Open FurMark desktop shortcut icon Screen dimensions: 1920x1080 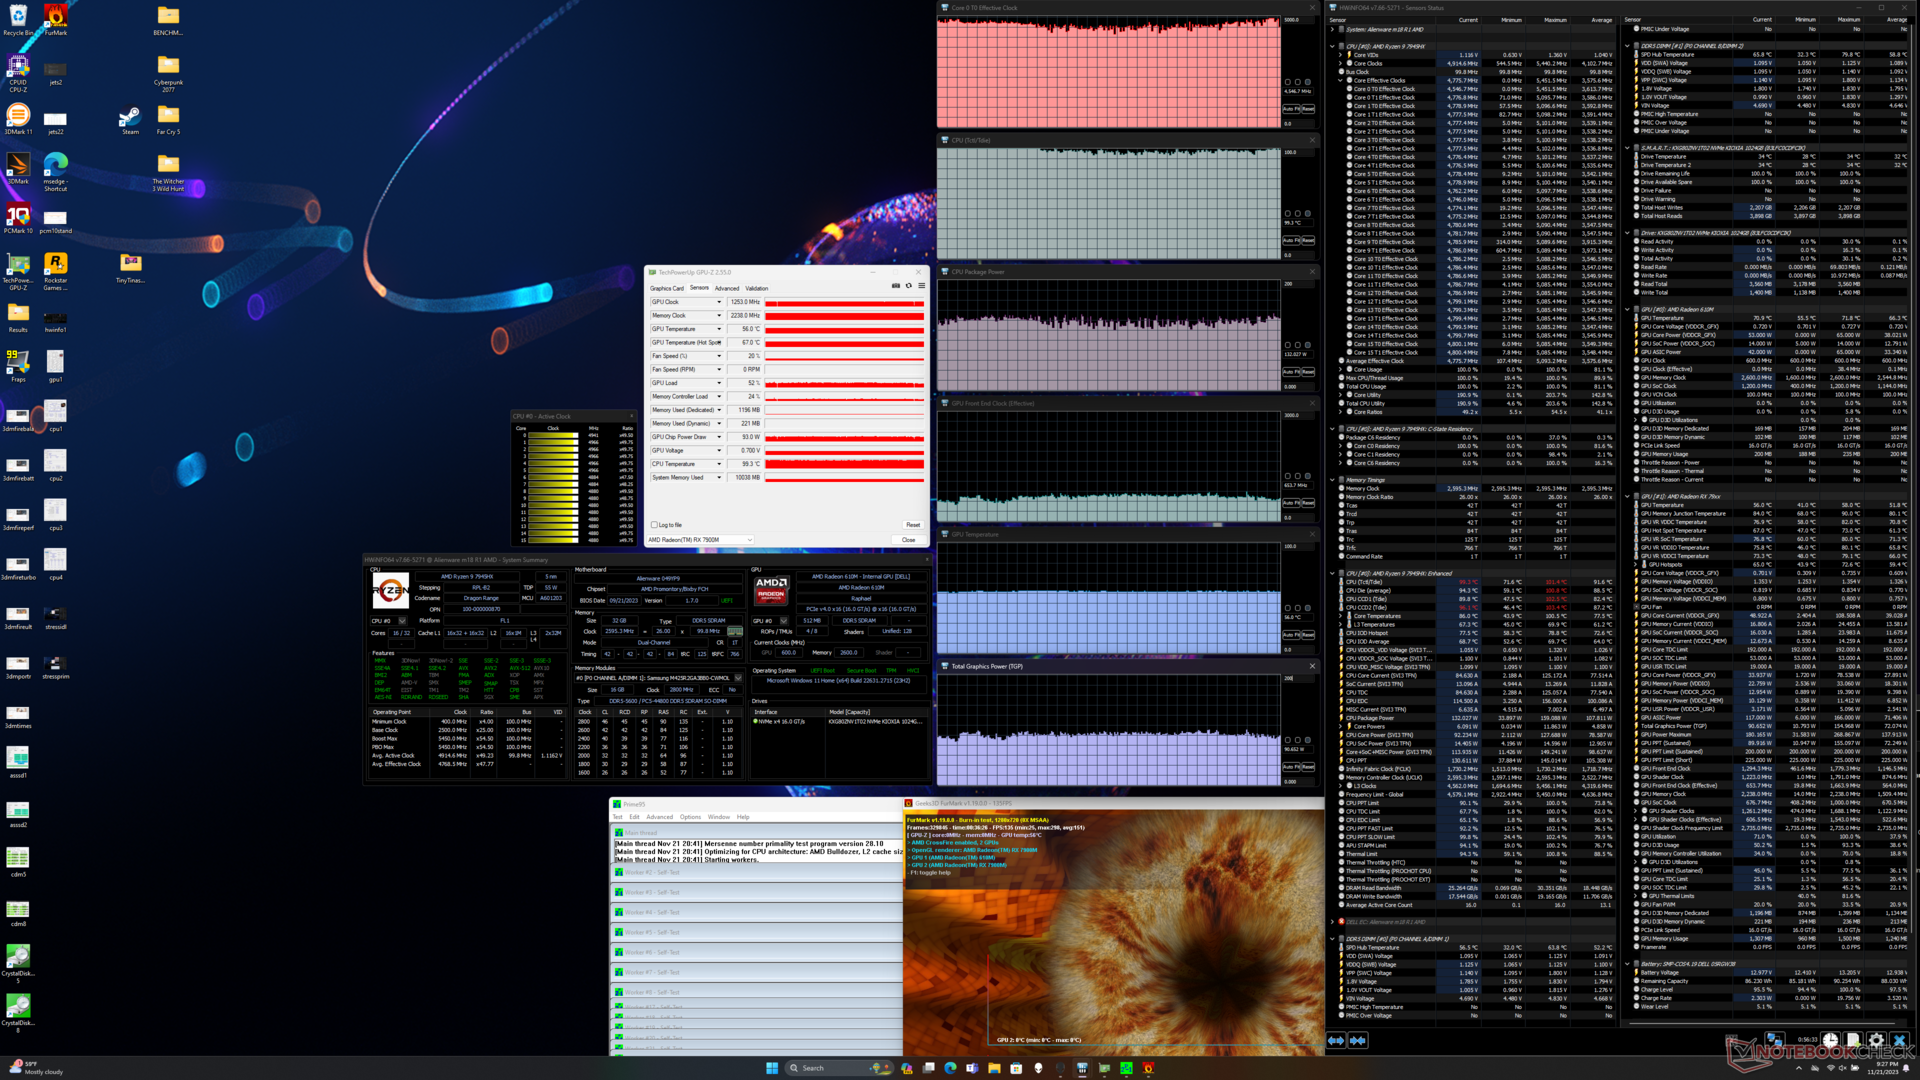pyautogui.click(x=55, y=17)
